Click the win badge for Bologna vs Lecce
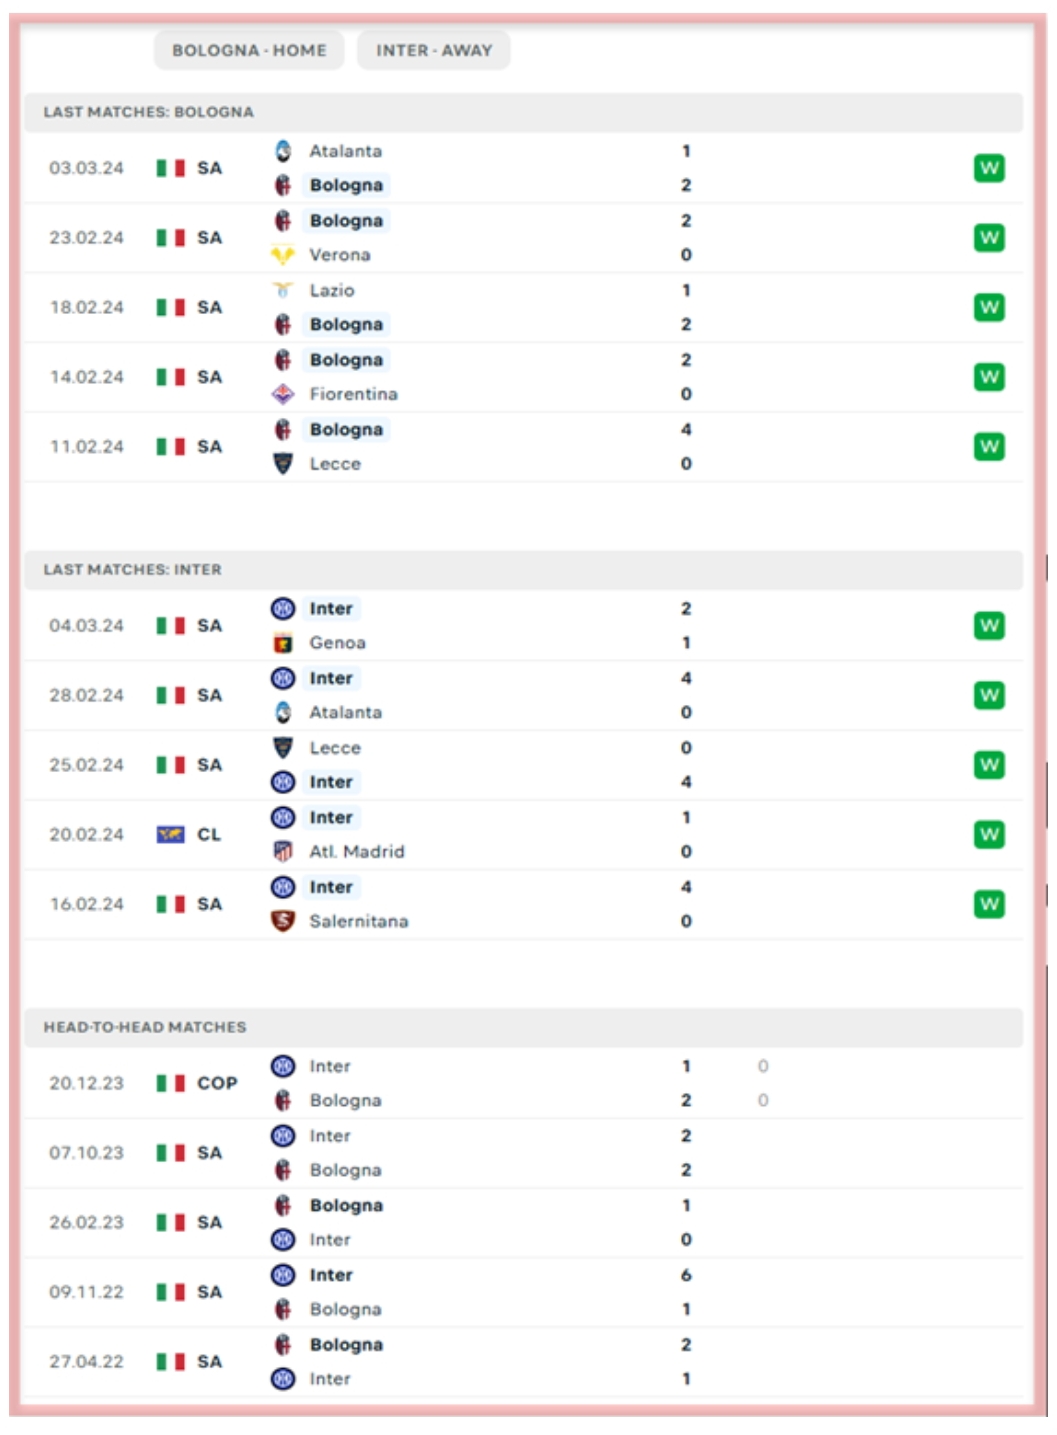 989,447
